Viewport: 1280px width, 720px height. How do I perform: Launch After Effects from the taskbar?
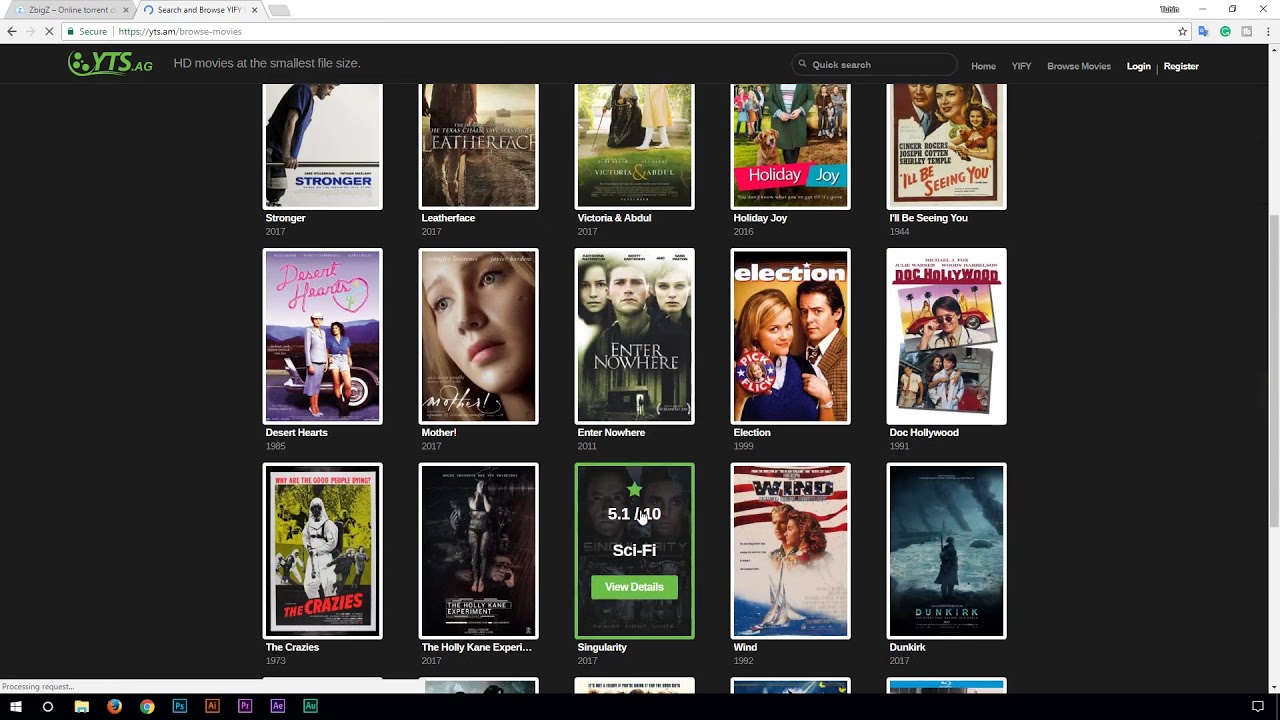(x=278, y=706)
